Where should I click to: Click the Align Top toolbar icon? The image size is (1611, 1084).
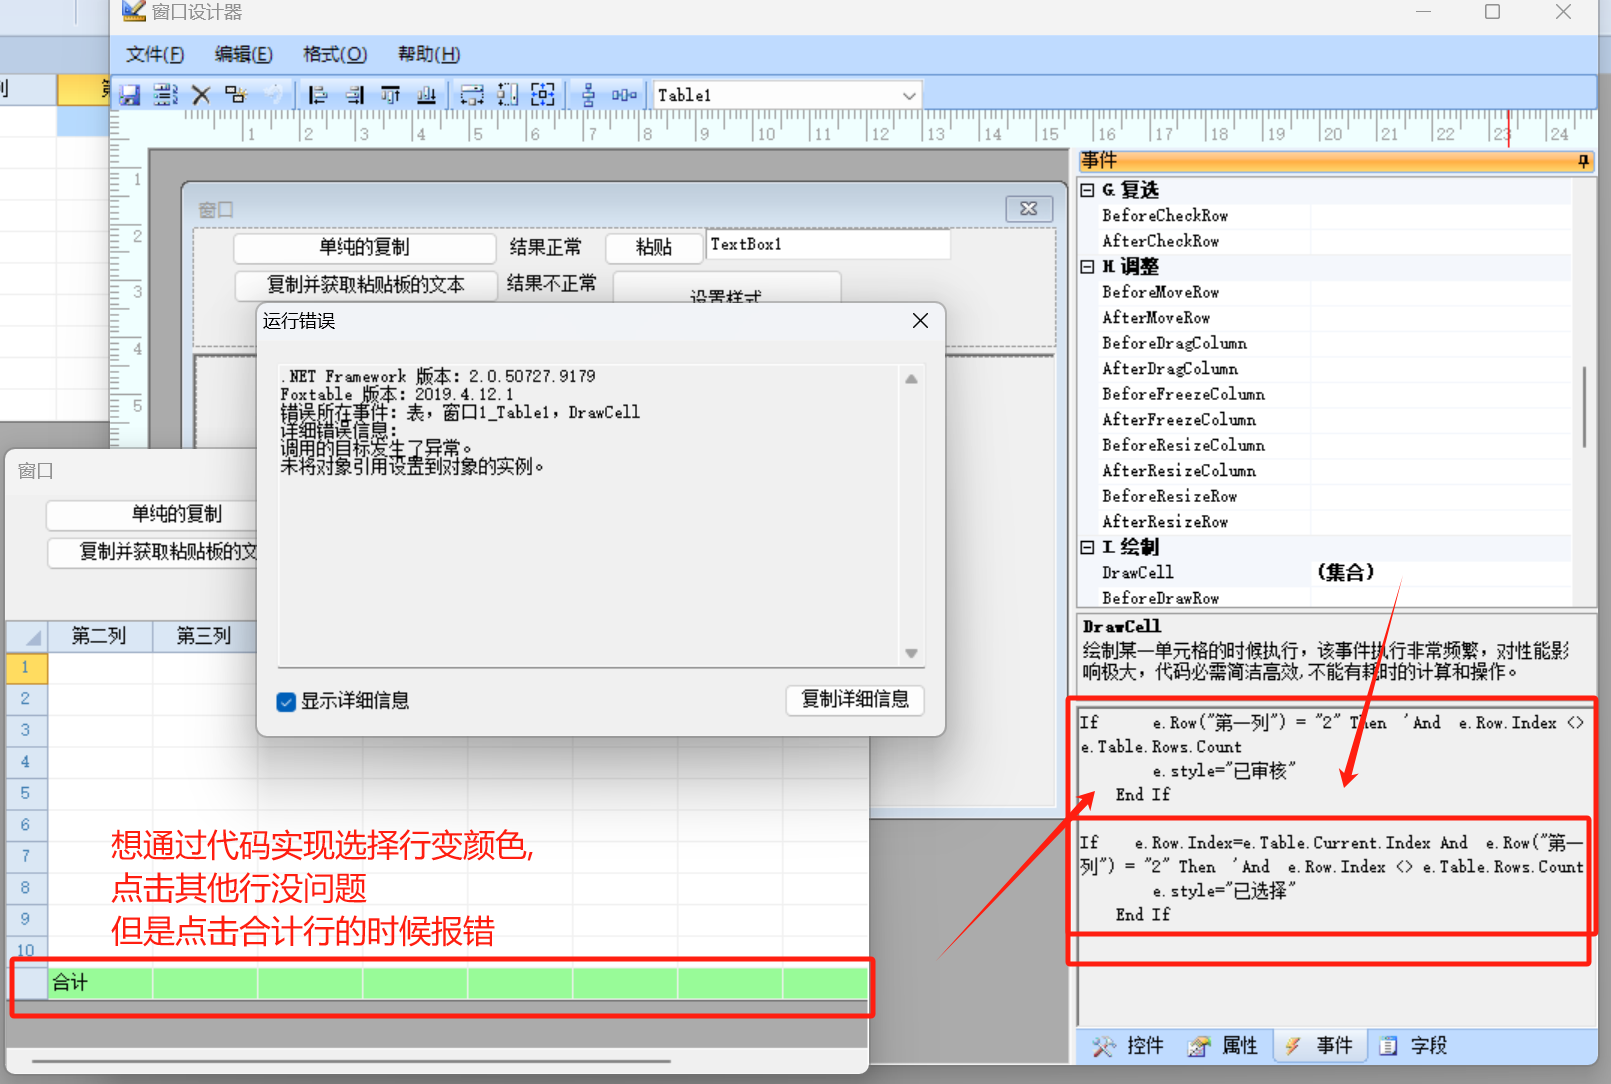[x=390, y=95]
